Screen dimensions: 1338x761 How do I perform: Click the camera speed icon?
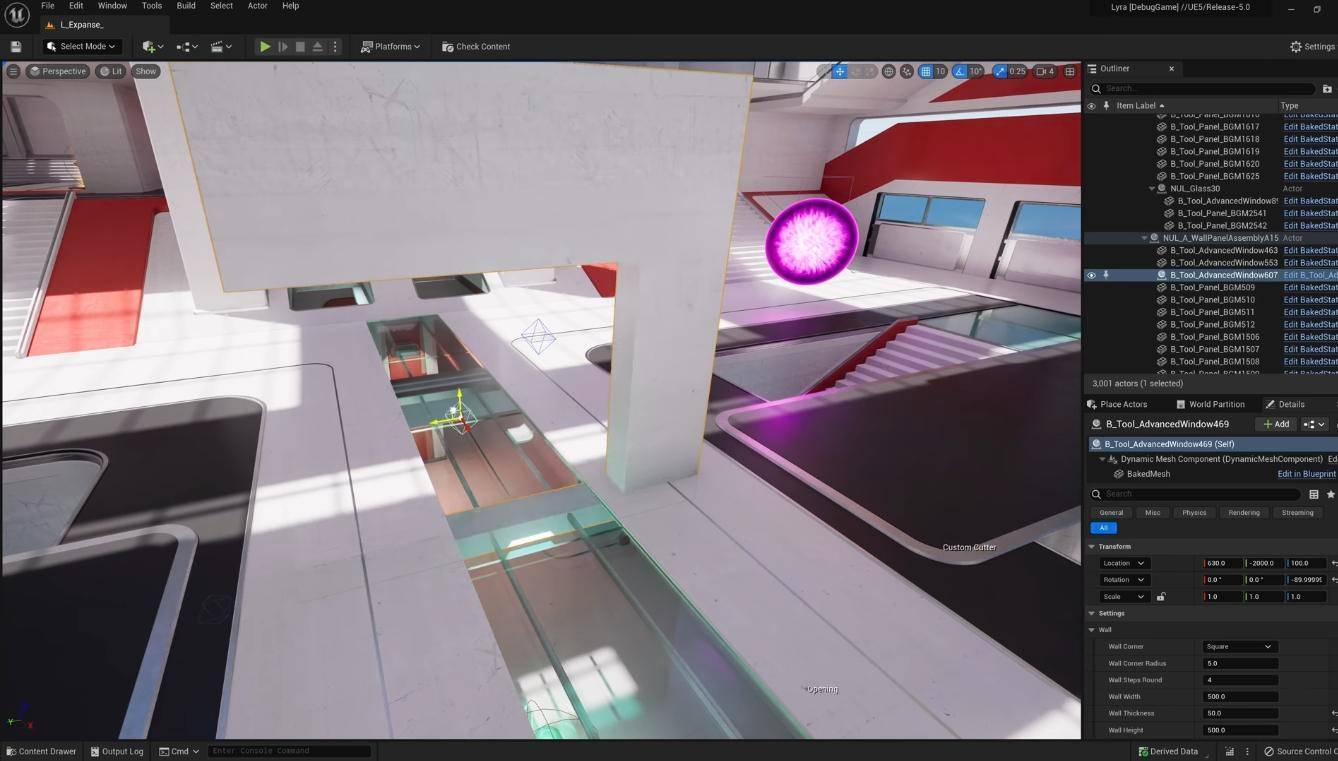[1044, 71]
